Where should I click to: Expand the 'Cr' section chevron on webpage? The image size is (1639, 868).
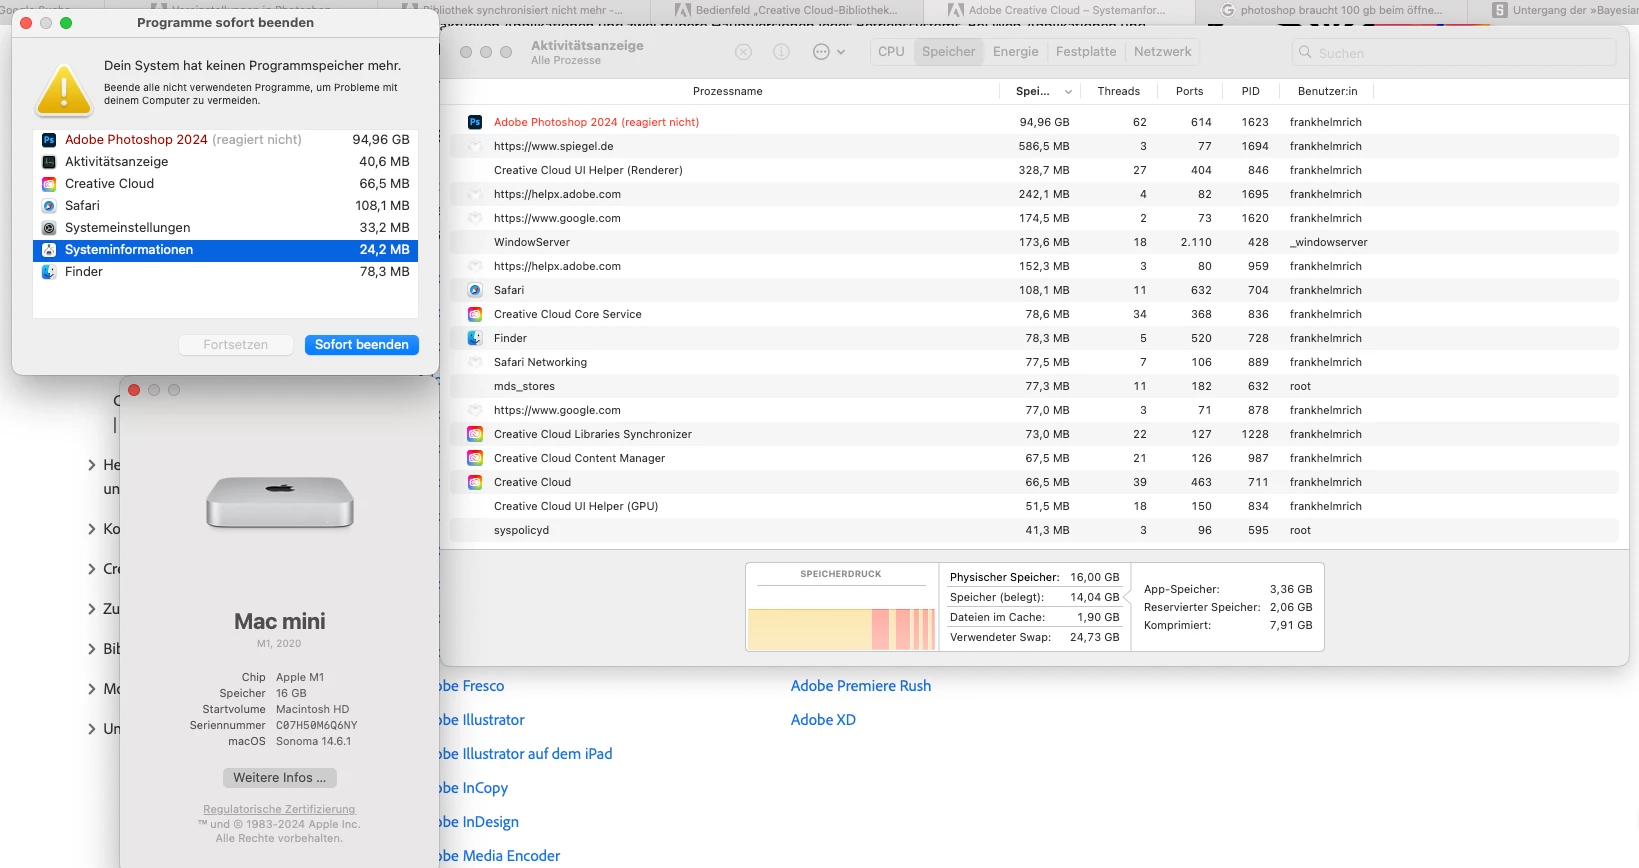pyautogui.click(x=92, y=569)
